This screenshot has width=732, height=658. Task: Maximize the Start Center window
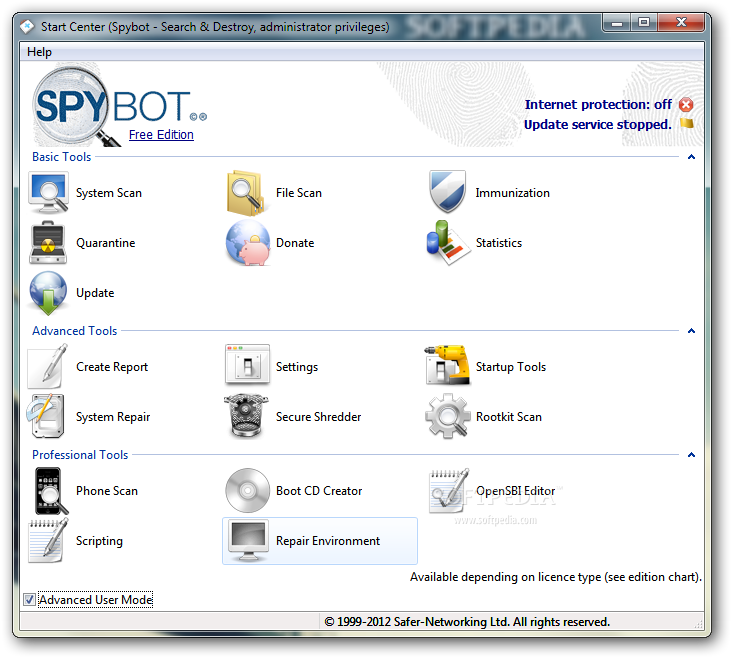(644, 22)
